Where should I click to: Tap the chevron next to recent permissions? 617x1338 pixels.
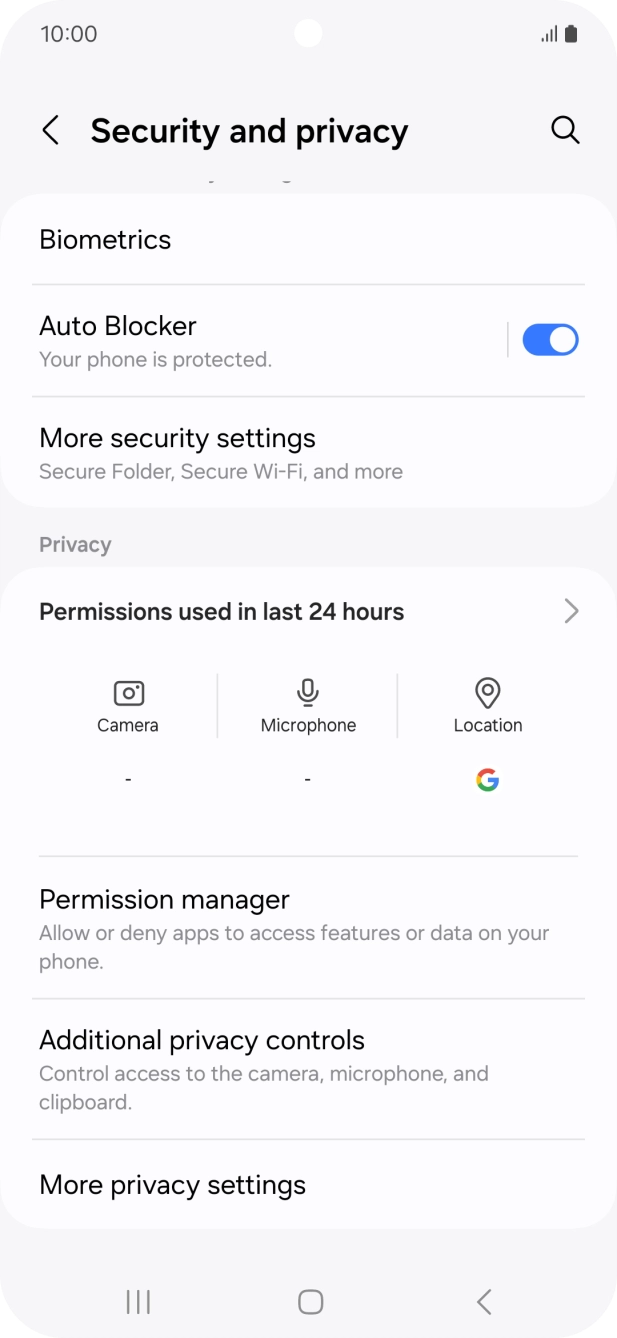pos(571,611)
